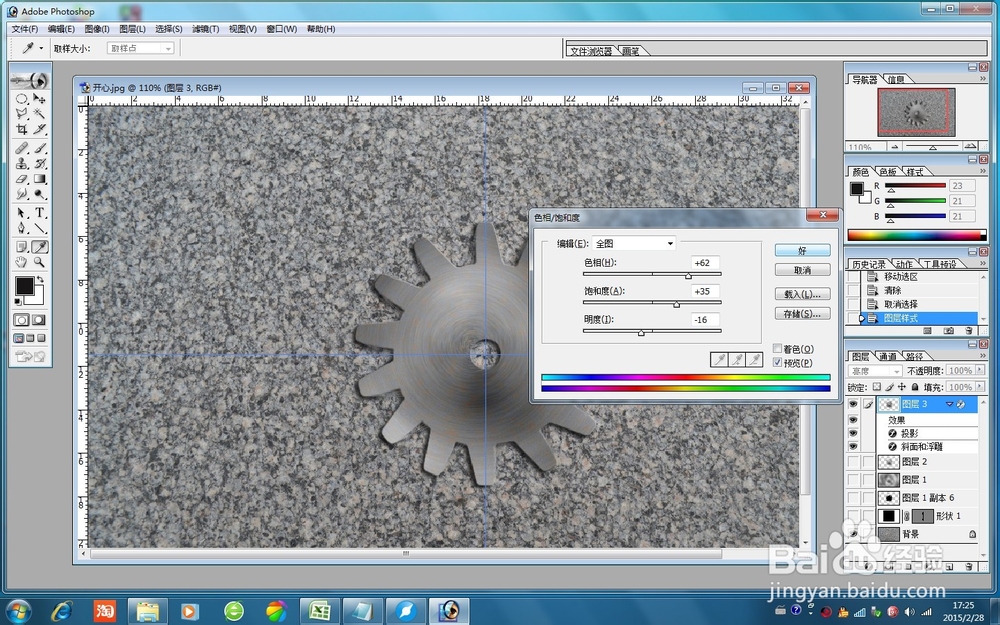The width and height of the screenshot is (1000, 625).
Task: Click the 色相 hue slider handle
Action: click(688, 276)
